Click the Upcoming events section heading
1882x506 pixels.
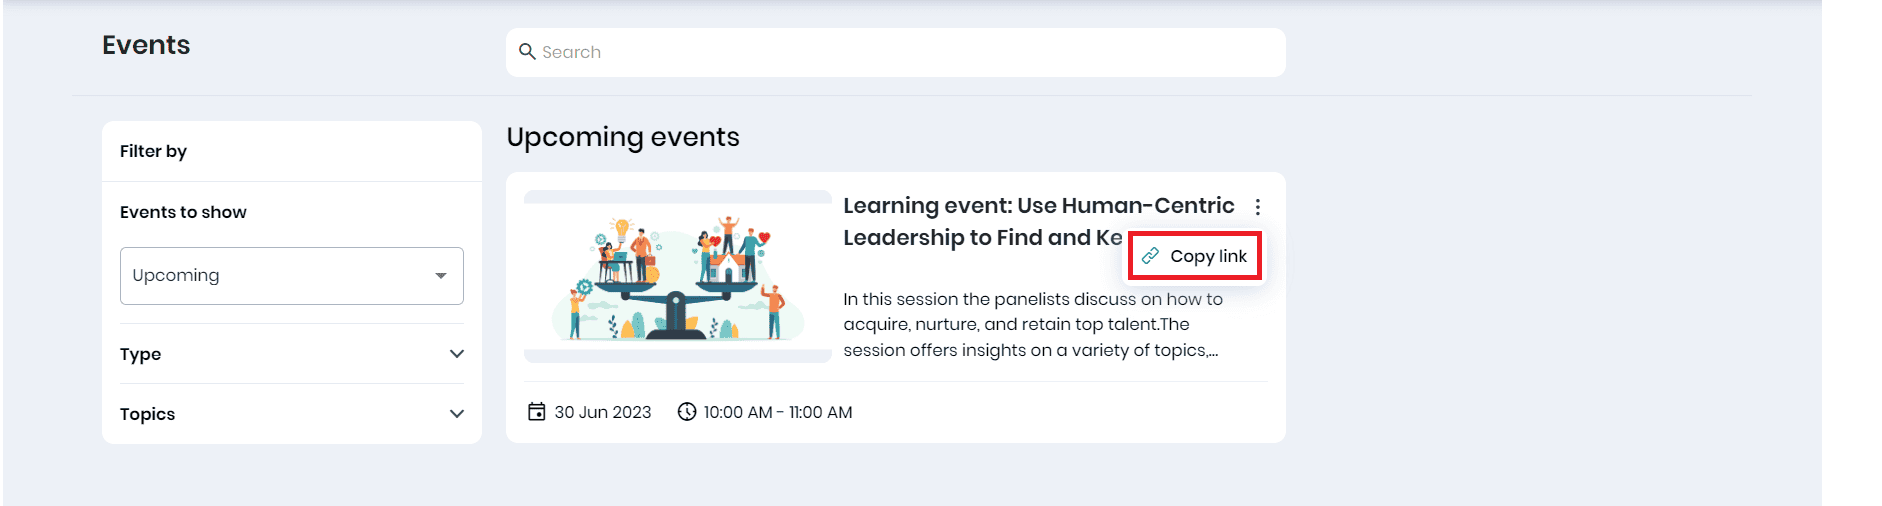tap(623, 137)
